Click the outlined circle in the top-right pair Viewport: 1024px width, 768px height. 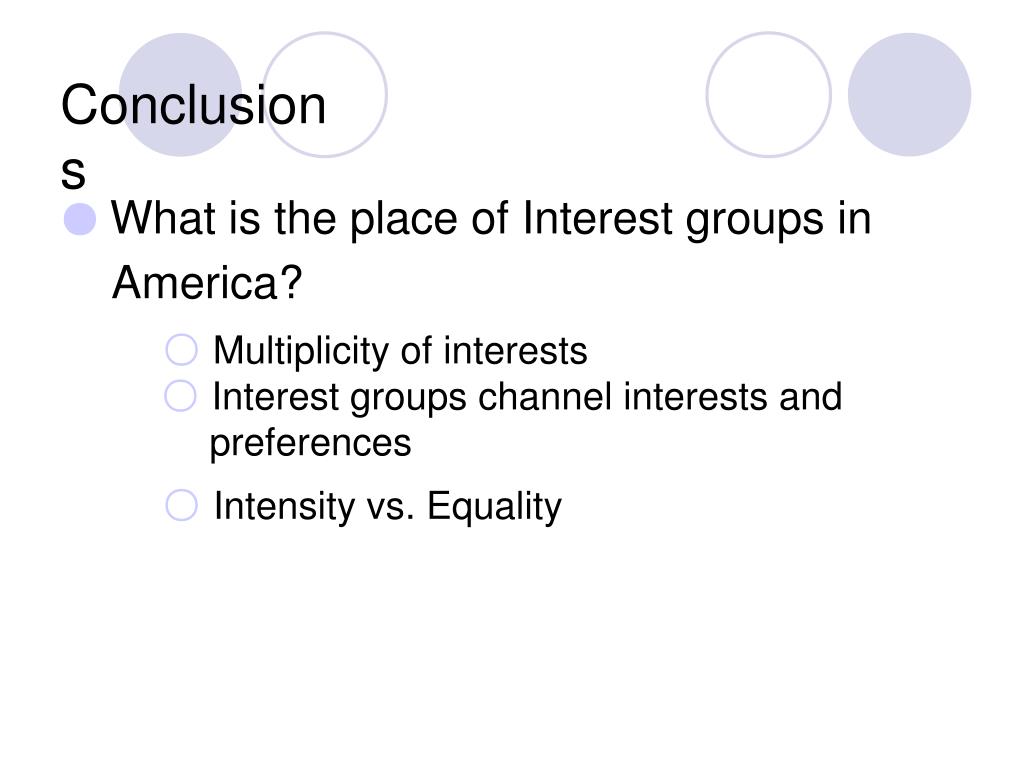pyautogui.click(x=769, y=95)
